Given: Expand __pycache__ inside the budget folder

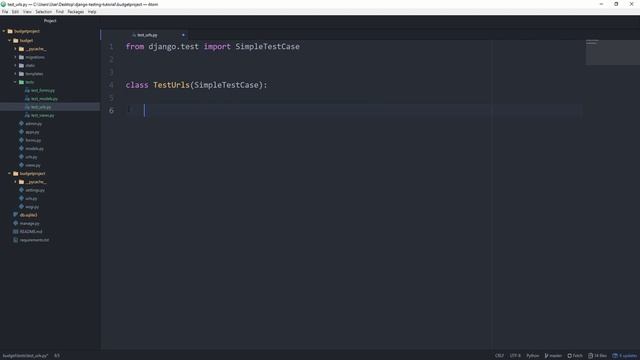Looking at the screenshot, I should pyautogui.click(x=16, y=49).
